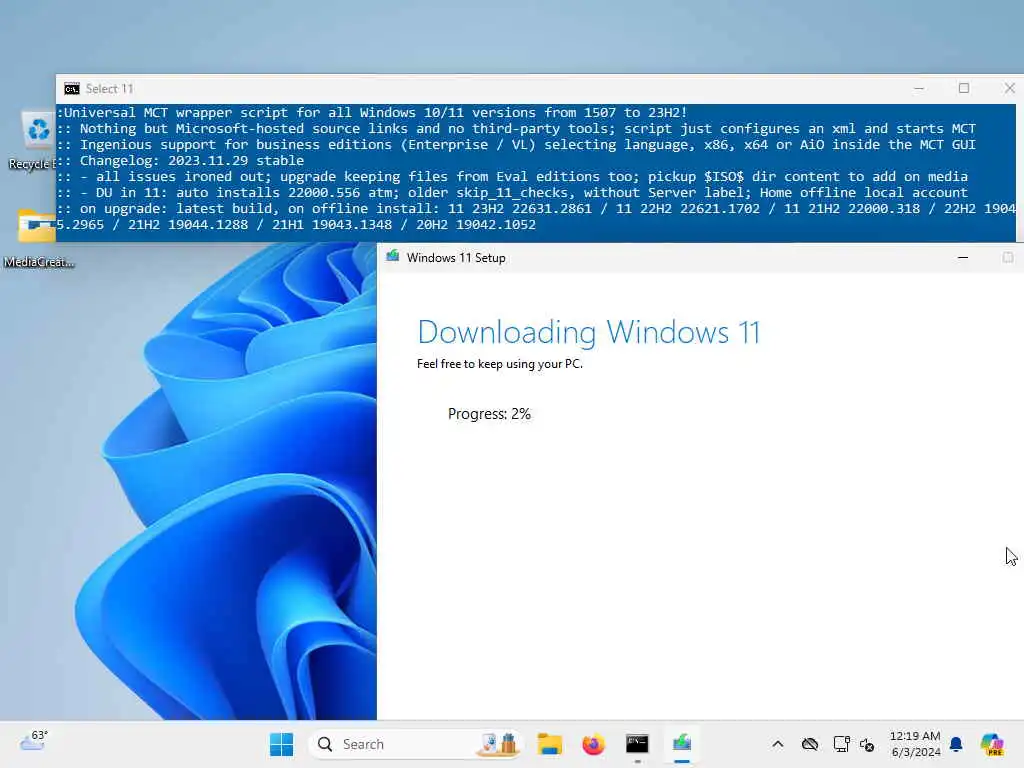Click the muted volume tray icon
Image resolution: width=1024 pixels, height=768 pixels.
[867, 744]
